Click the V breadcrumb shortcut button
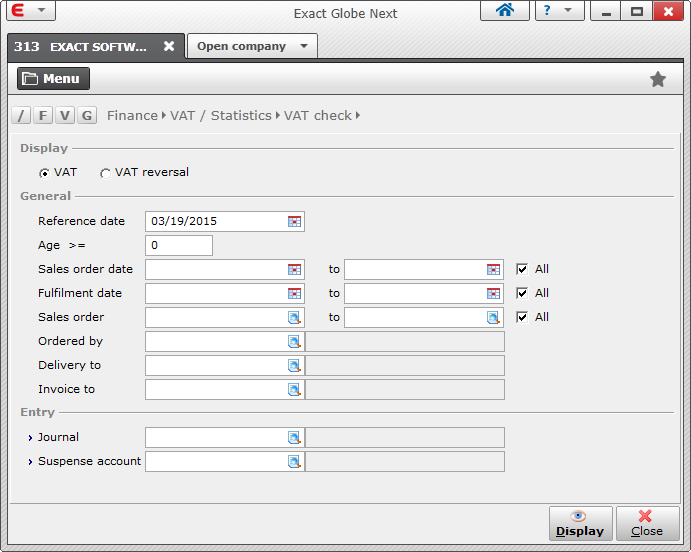The width and height of the screenshot is (691, 552). pyautogui.click(x=65, y=115)
